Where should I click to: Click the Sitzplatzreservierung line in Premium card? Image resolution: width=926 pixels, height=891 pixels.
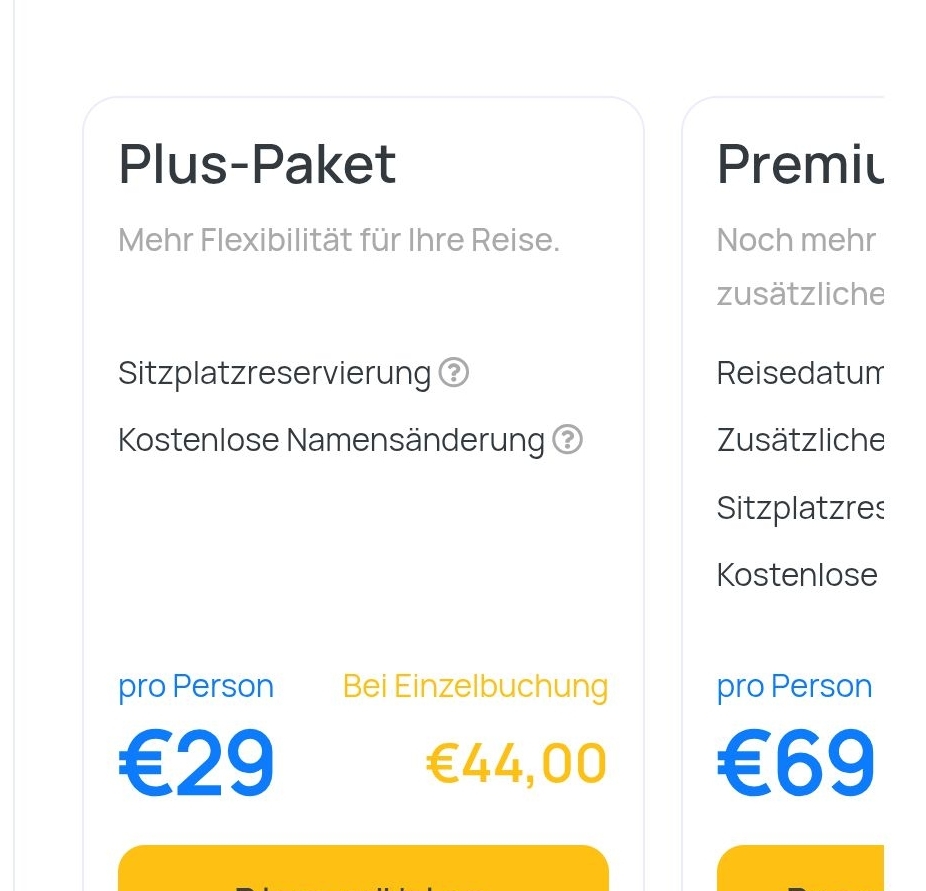[x=800, y=508]
